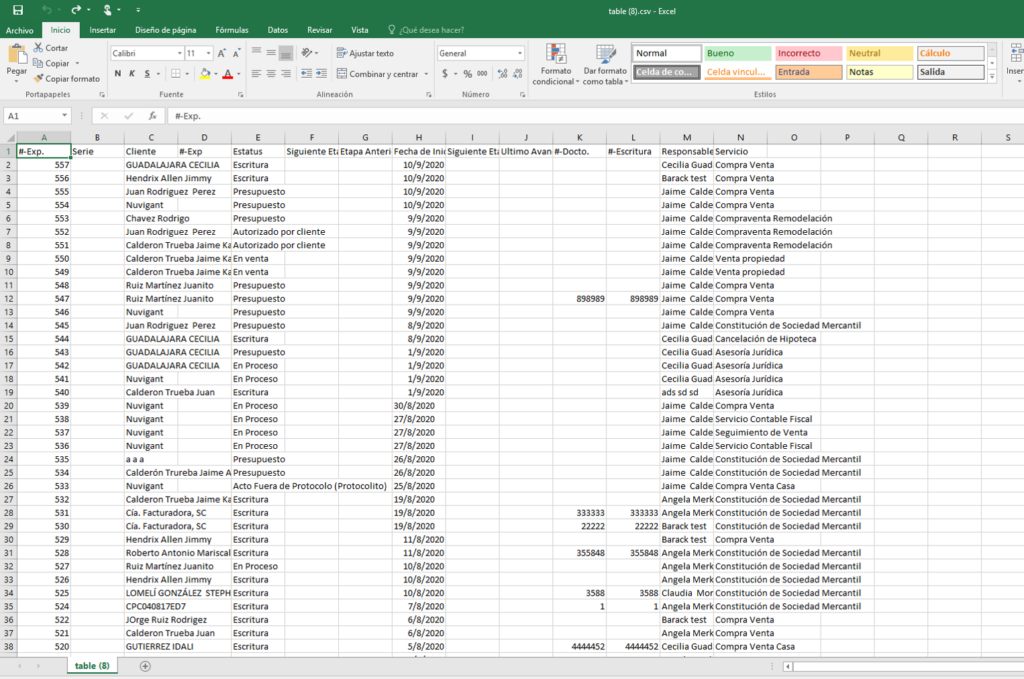Click the text orientation icon

(x=306, y=53)
